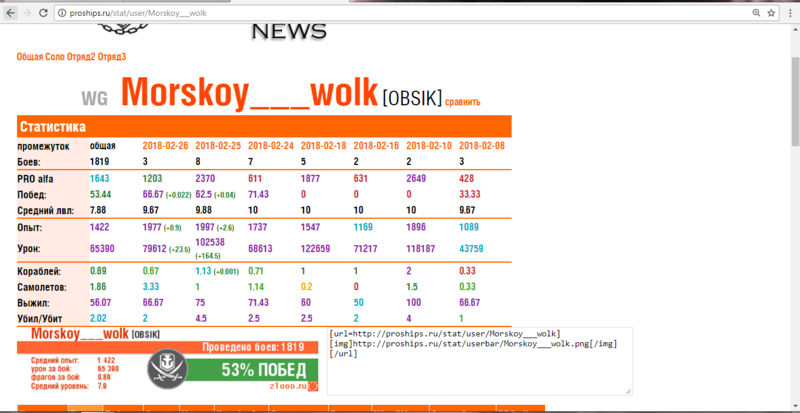
Task: Click the pirate skull emblem on userbar
Action: click(168, 371)
